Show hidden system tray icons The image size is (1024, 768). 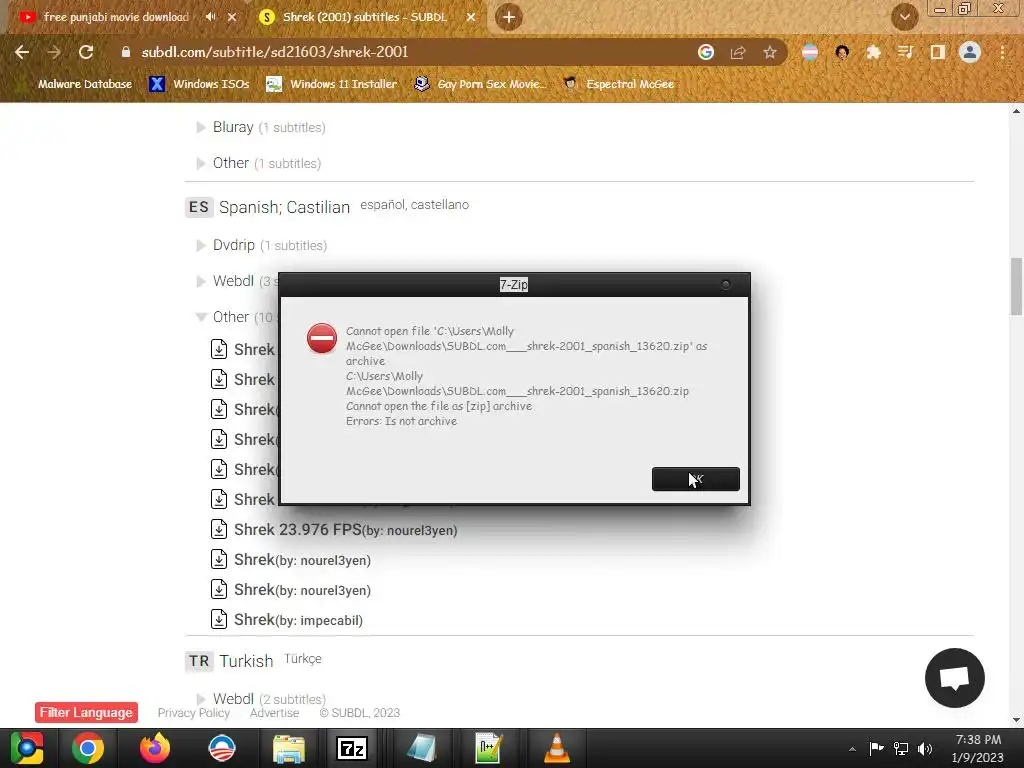coord(852,749)
